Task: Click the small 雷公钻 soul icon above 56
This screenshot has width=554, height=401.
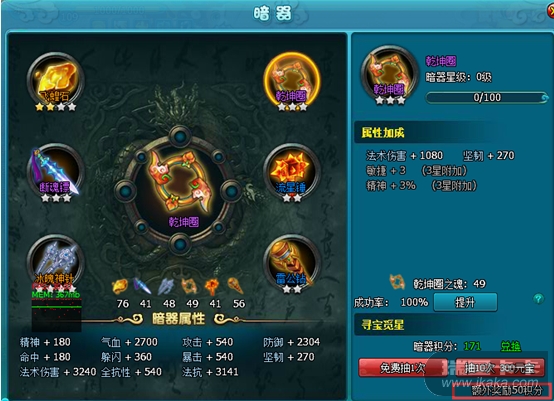Action: click(236, 286)
